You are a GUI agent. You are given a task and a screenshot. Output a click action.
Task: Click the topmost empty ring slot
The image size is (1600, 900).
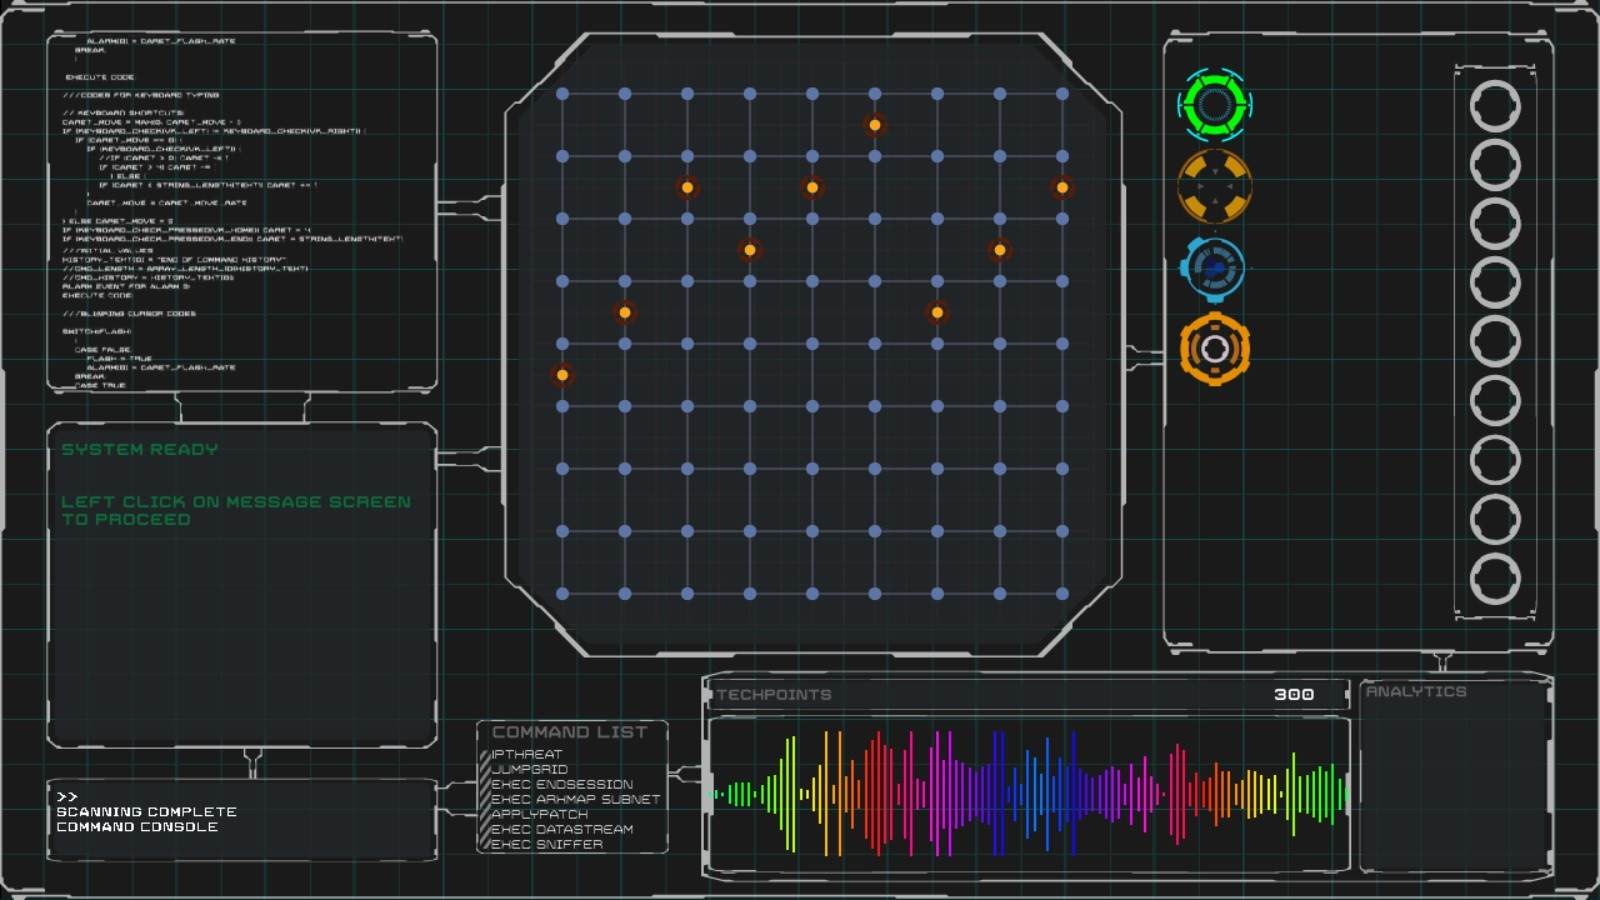pos(1495,106)
